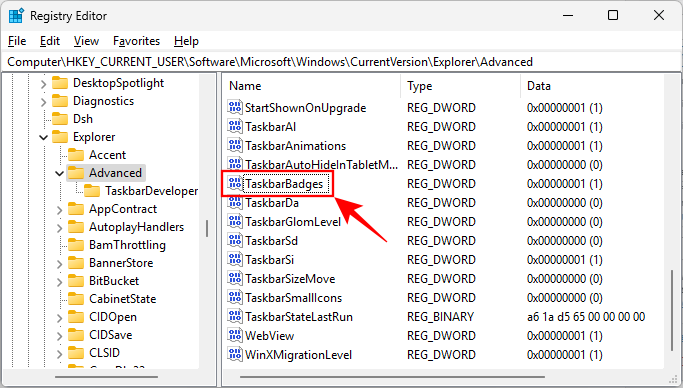
Task: Select the CIDOpen key label
Action: 113,317
